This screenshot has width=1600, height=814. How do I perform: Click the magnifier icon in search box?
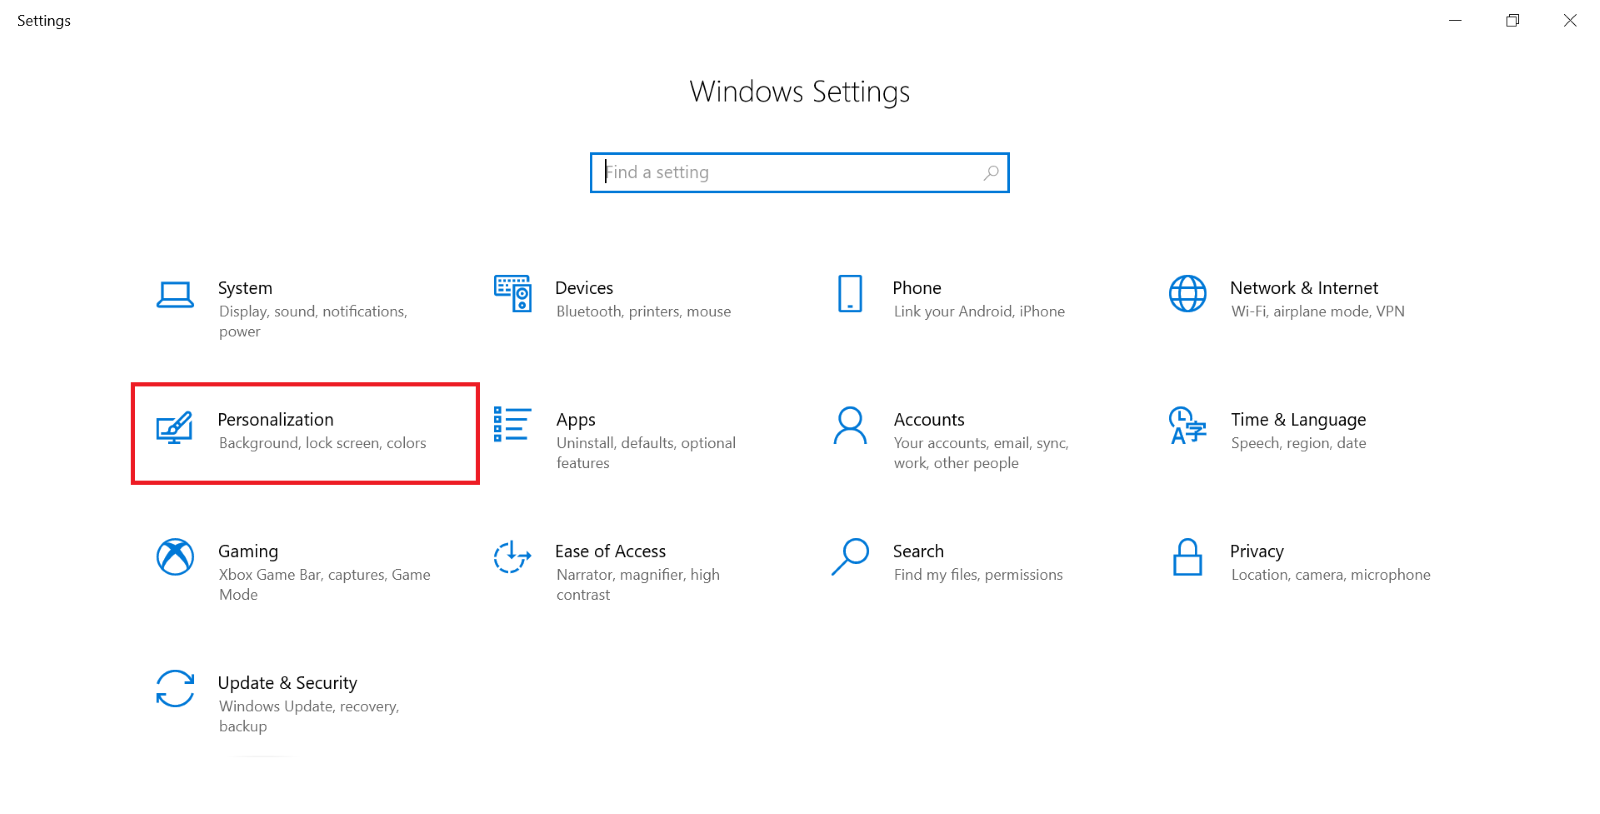(991, 173)
